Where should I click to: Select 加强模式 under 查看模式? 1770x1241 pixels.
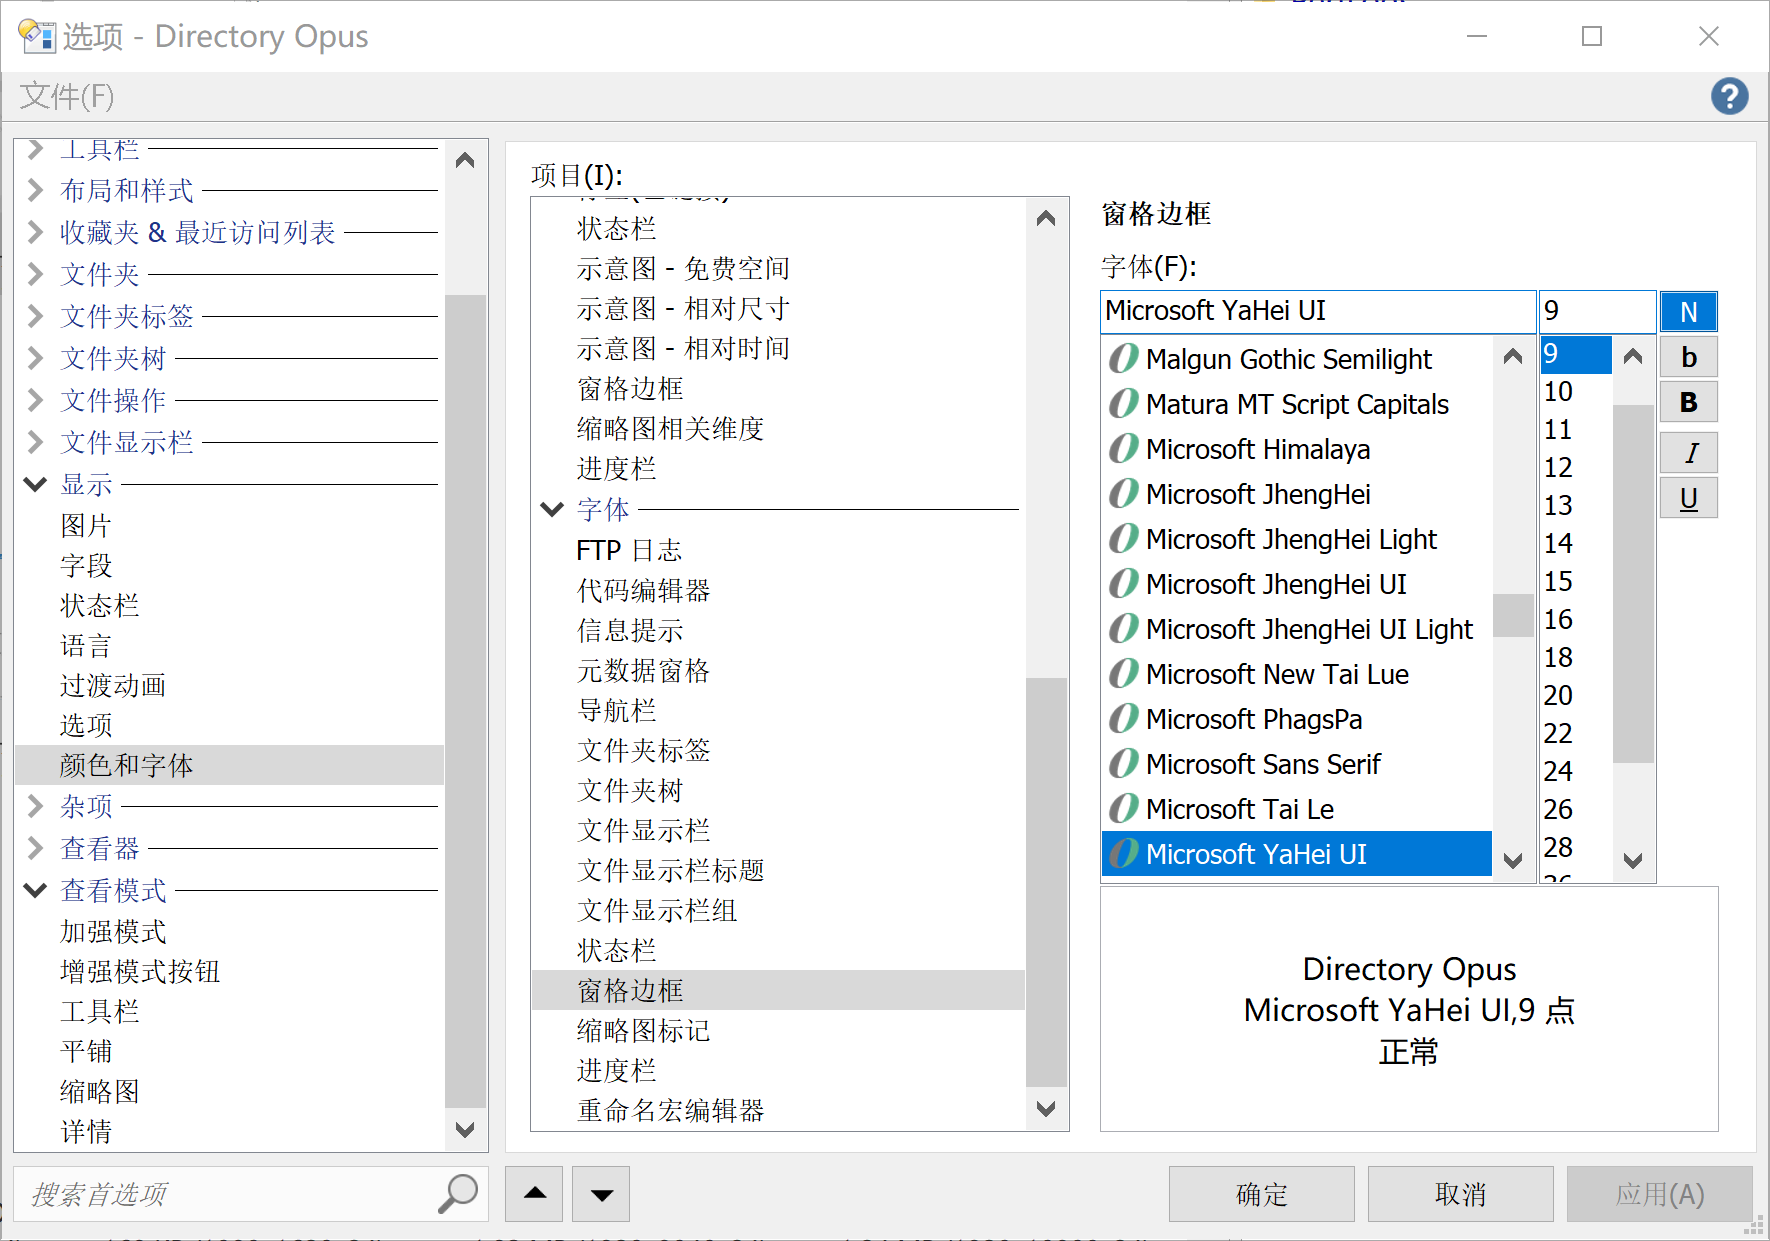coord(113,931)
